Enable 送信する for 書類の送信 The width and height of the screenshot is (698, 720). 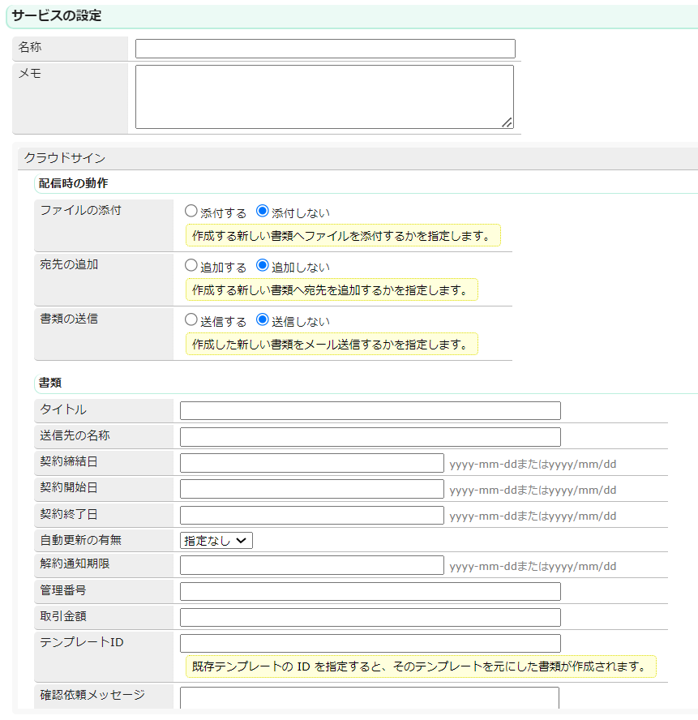191,320
